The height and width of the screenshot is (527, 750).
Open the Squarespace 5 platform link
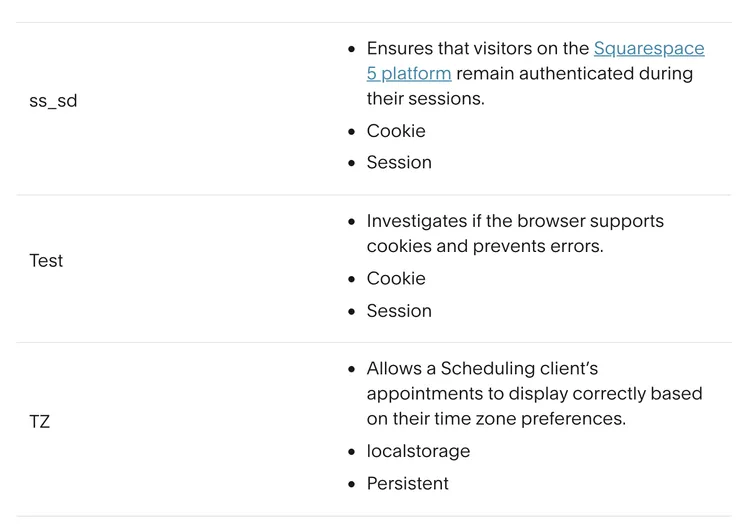649,49
